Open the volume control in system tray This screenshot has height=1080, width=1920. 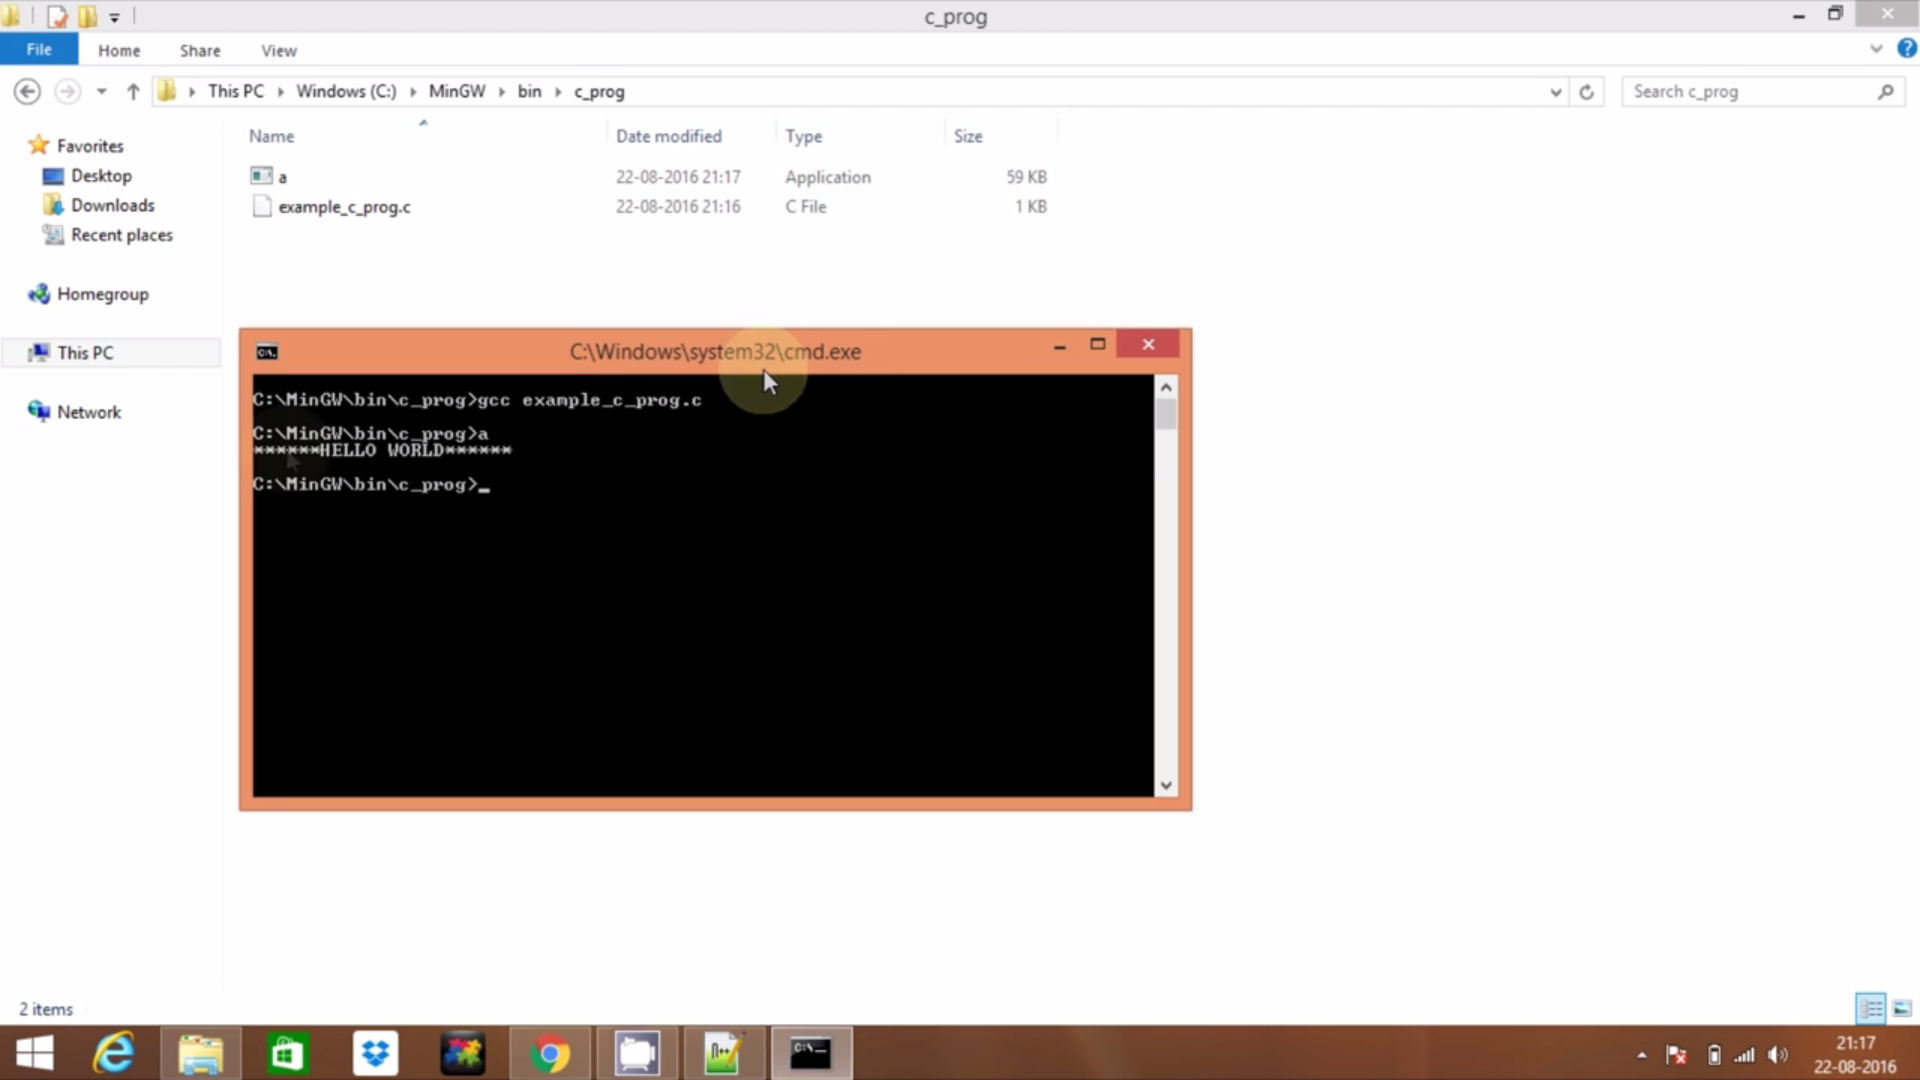pyautogui.click(x=1779, y=1054)
